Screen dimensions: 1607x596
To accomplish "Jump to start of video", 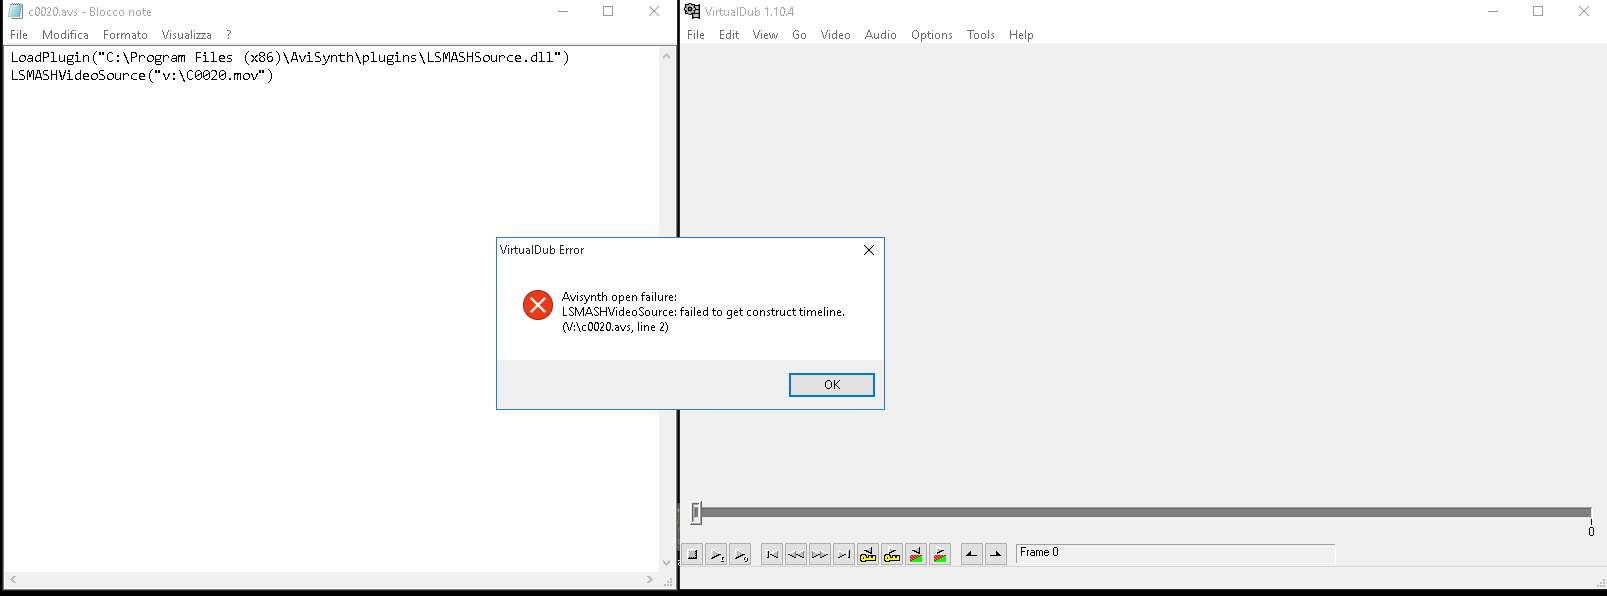I will [772, 554].
